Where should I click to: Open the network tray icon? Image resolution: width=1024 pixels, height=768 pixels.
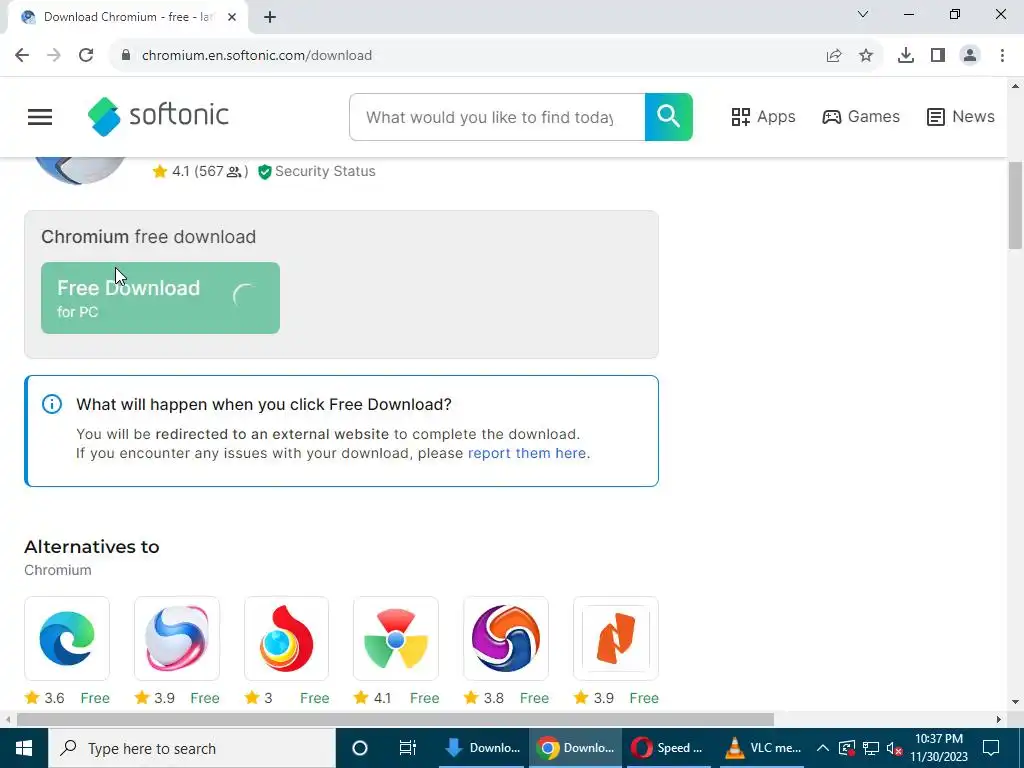pyautogui.click(x=871, y=748)
